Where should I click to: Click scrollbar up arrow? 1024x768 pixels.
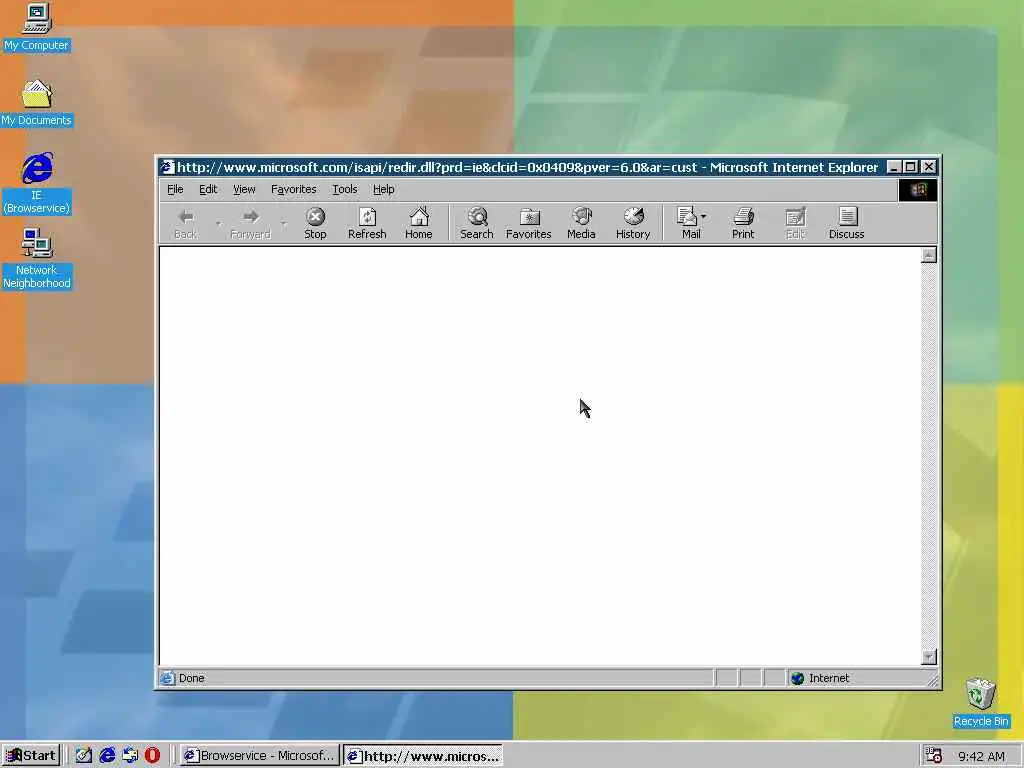coord(929,255)
